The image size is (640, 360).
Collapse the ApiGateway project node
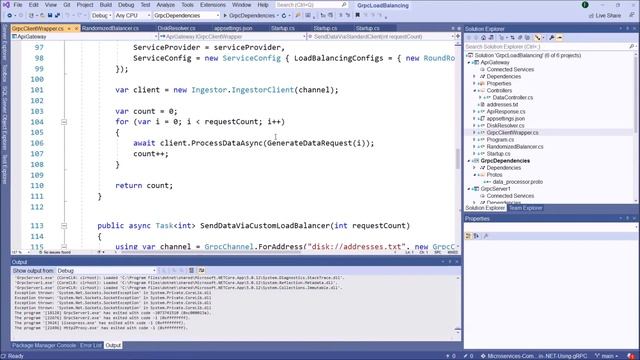point(469,62)
